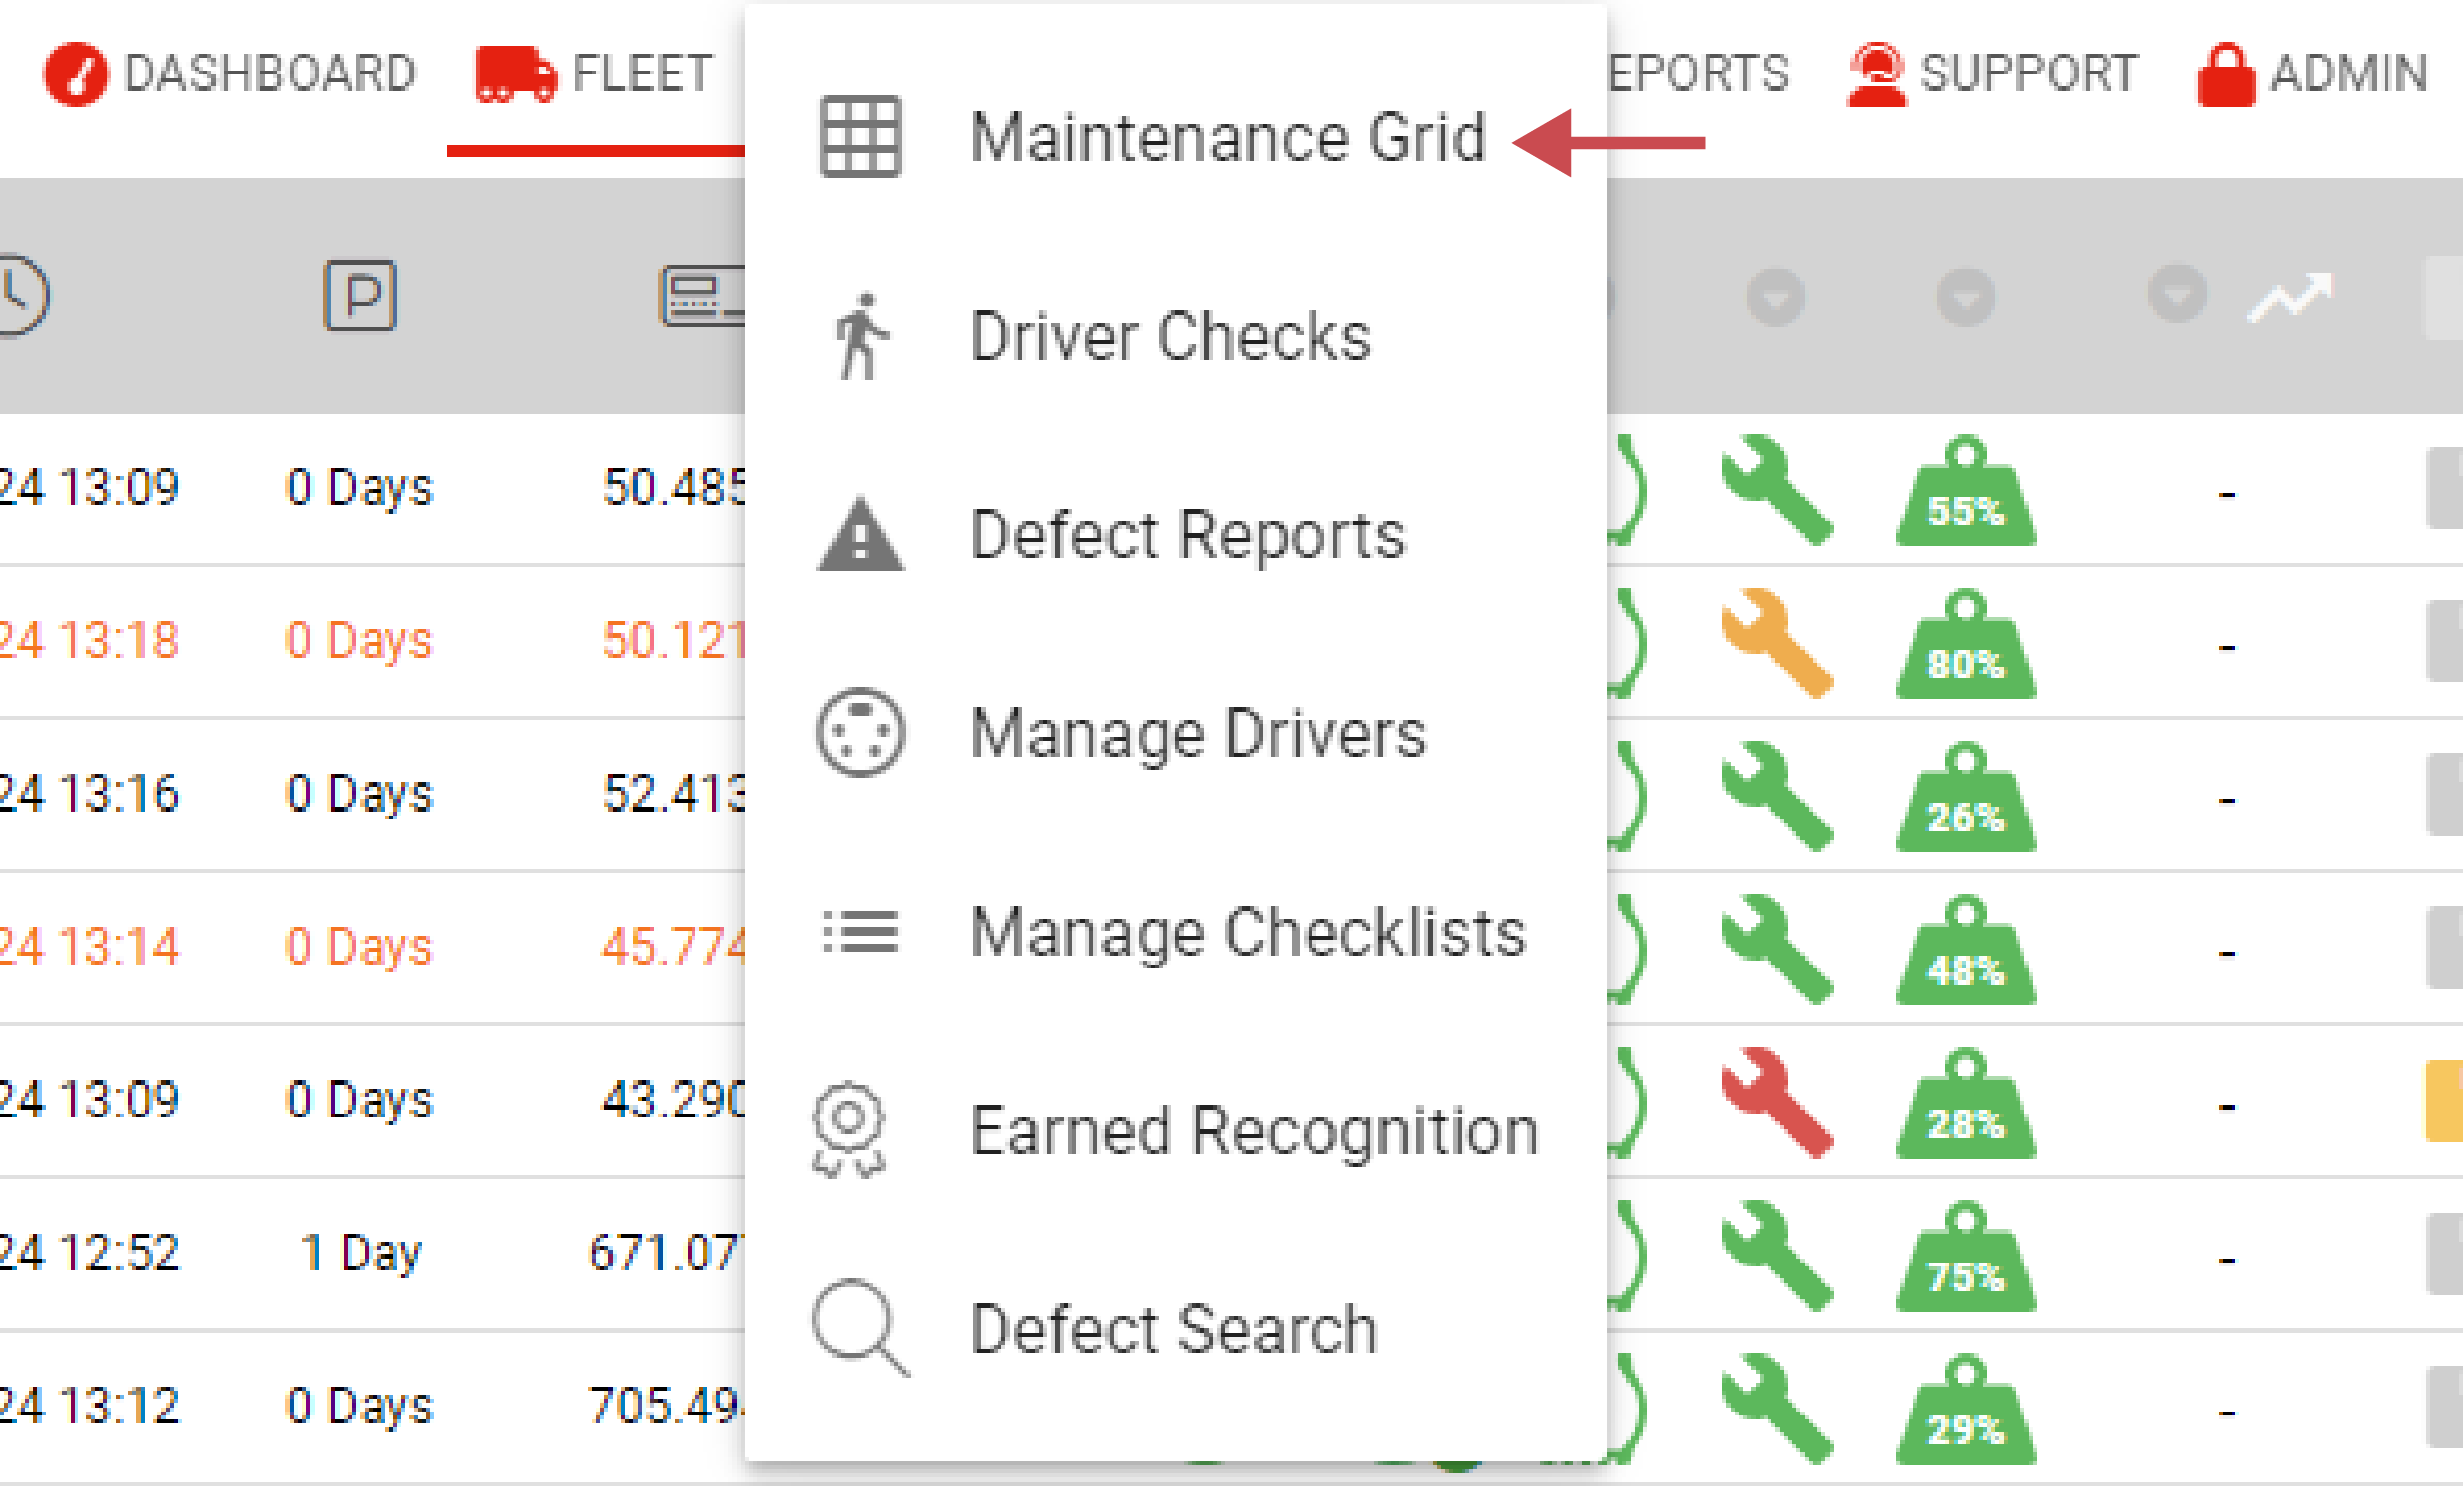2464x1486 pixels.
Task: Select the parking column header icon
Action: pyautogui.click(x=361, y=295)
